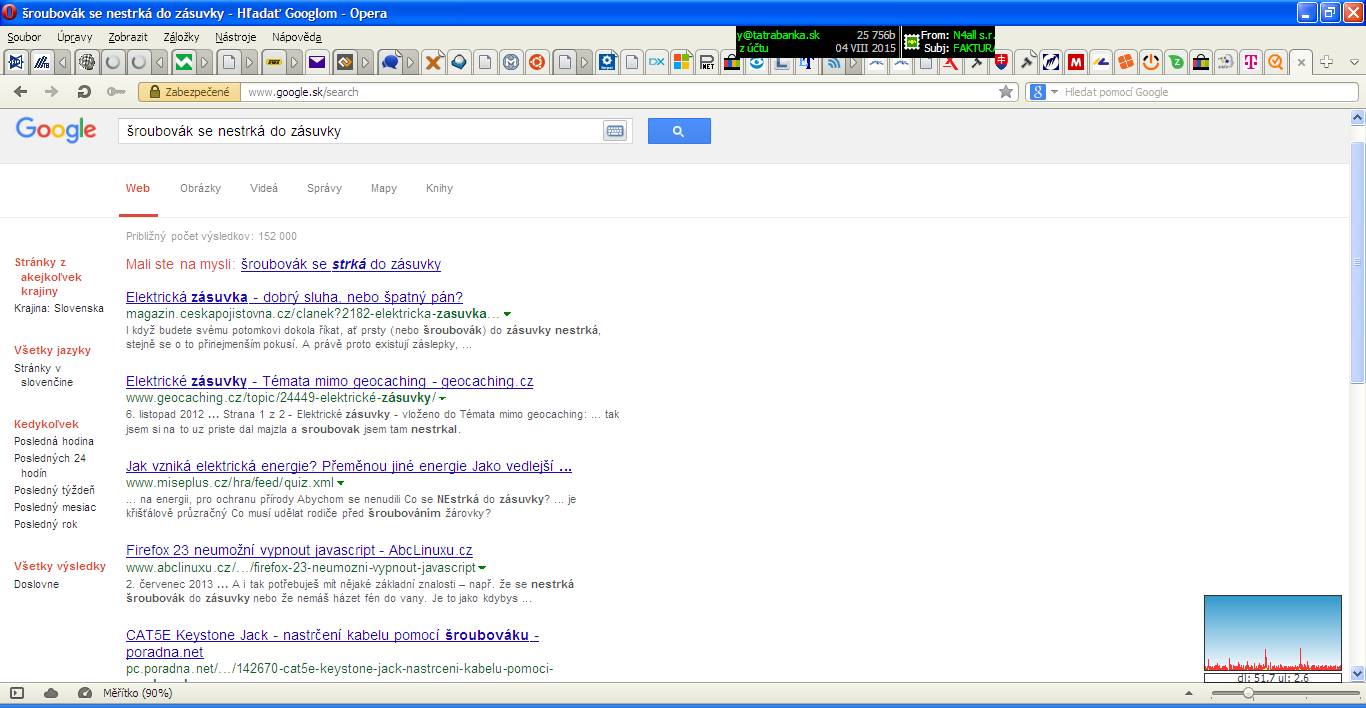The image size is (1366, 708).
Task: Open the on-screen keyboard icon in search box
Action: 615,131
